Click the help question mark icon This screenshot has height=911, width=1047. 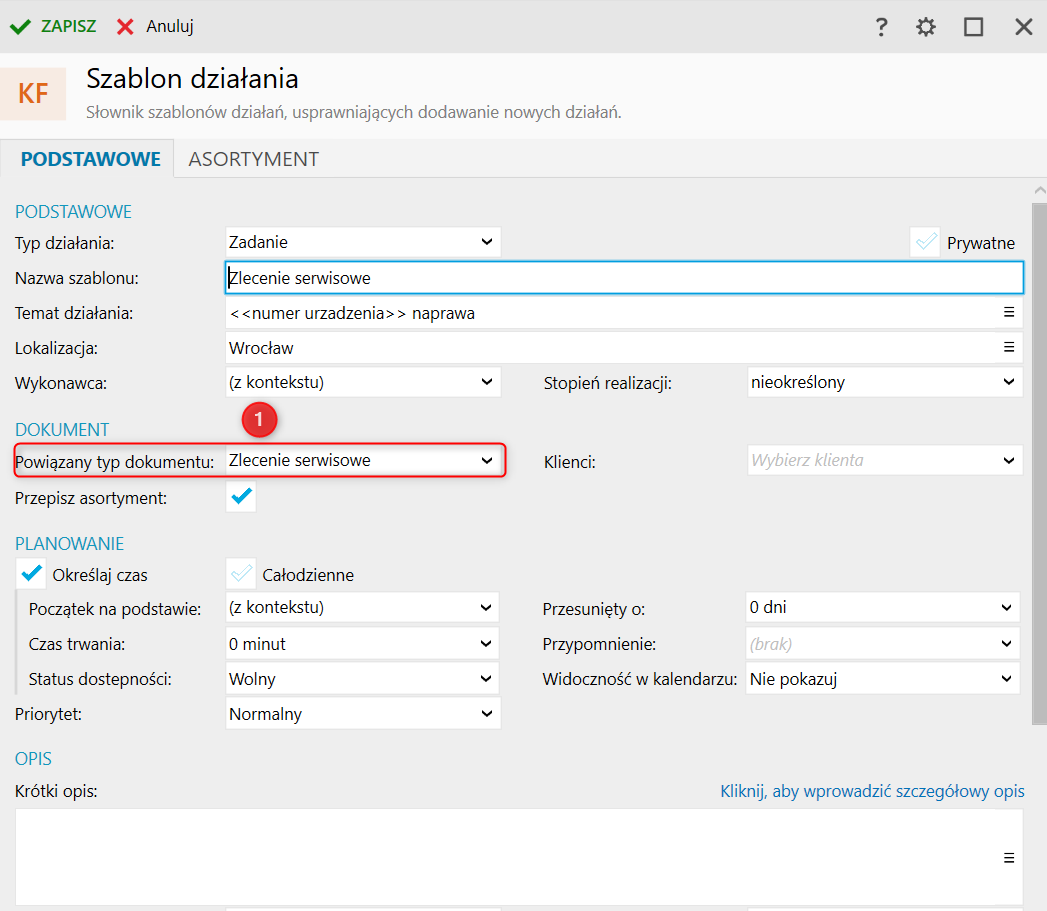point(881,27)
